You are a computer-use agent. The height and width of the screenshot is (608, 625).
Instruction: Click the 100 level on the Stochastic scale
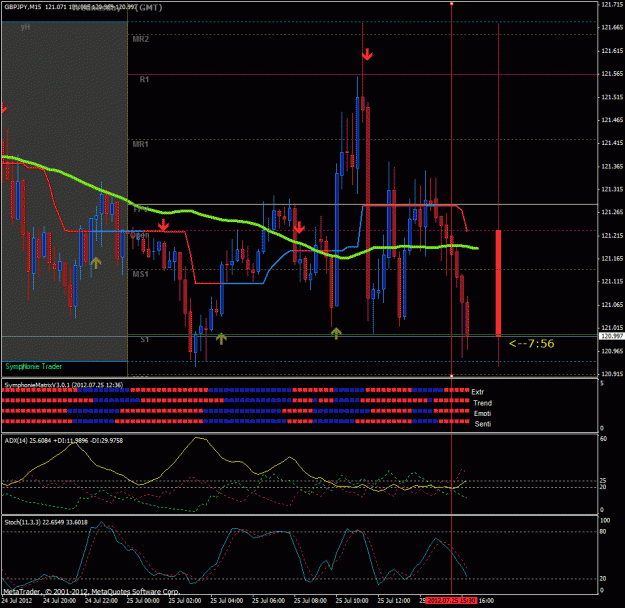(605, 521)
